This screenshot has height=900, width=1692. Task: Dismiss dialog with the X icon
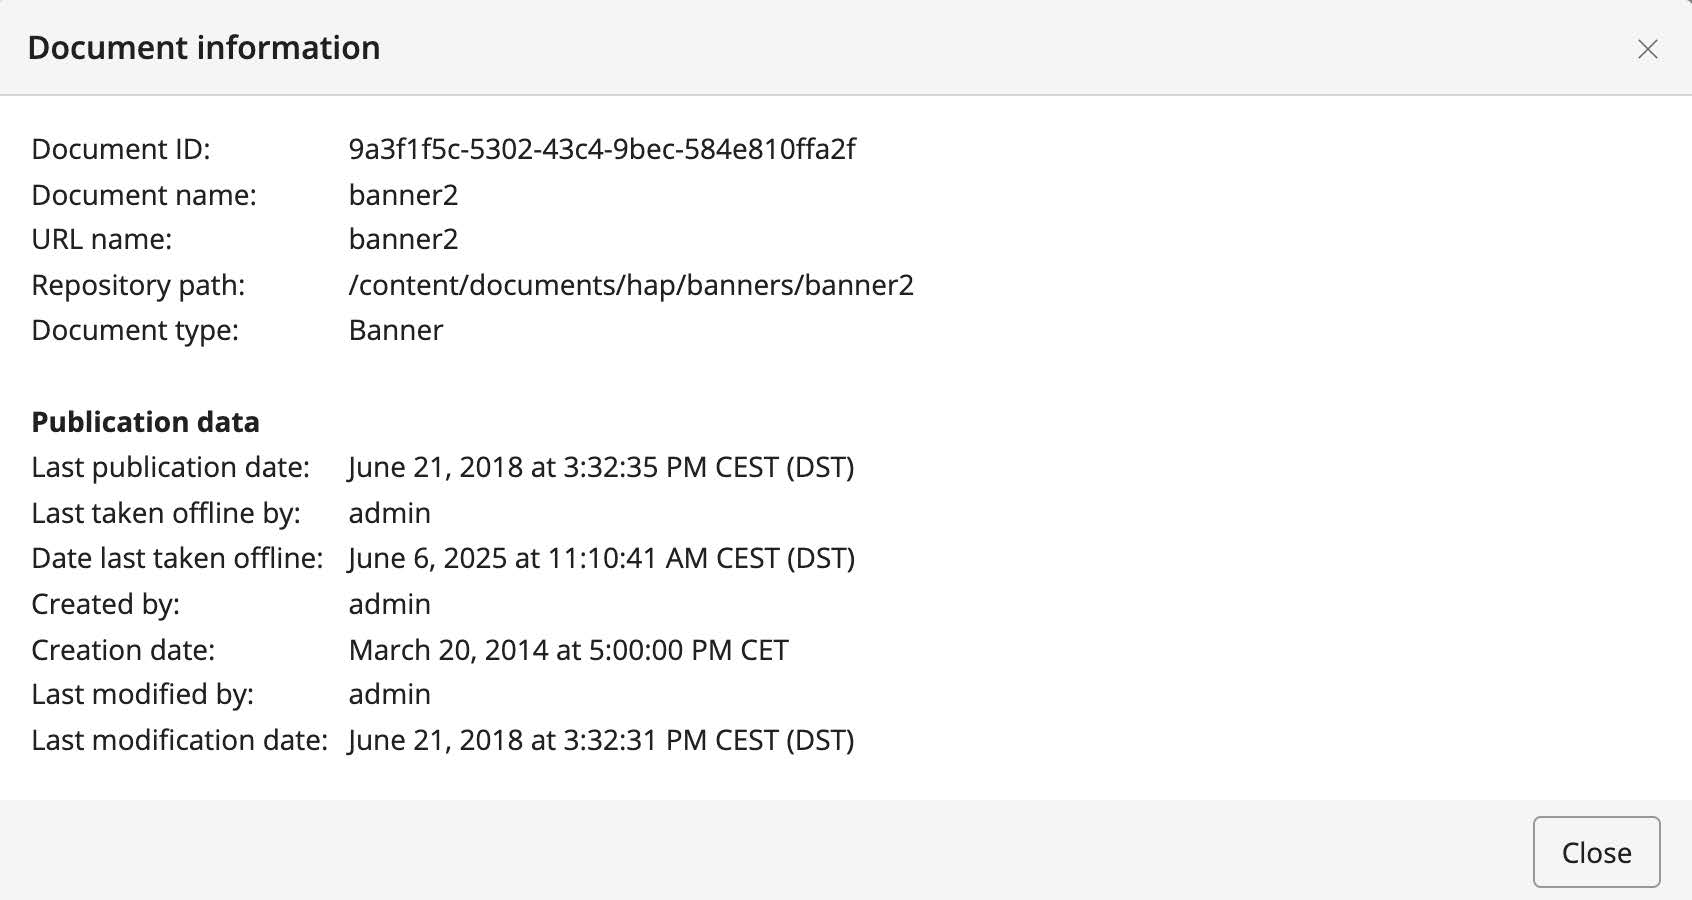click(1647, 49)
